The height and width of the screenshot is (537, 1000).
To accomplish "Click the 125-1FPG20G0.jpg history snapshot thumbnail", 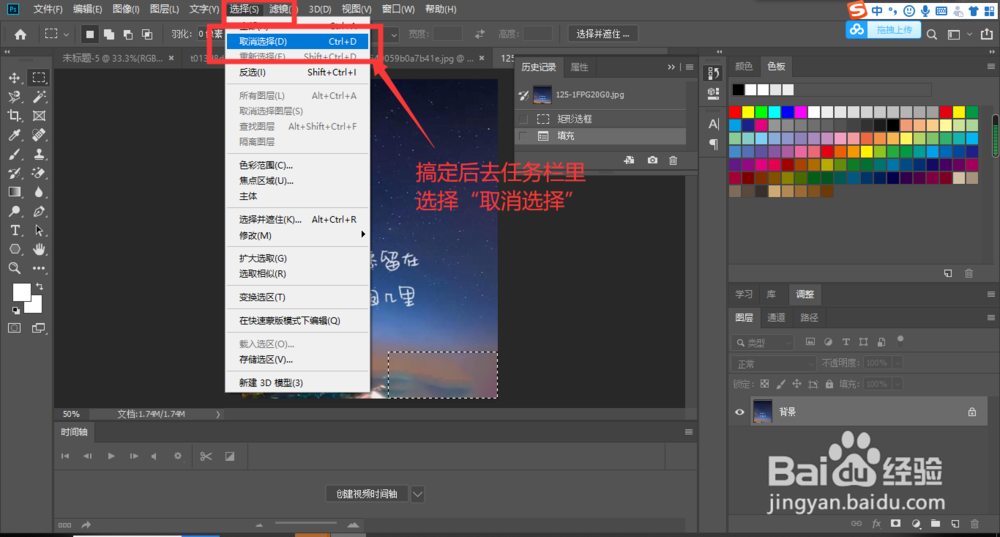I will coord(542,94).
